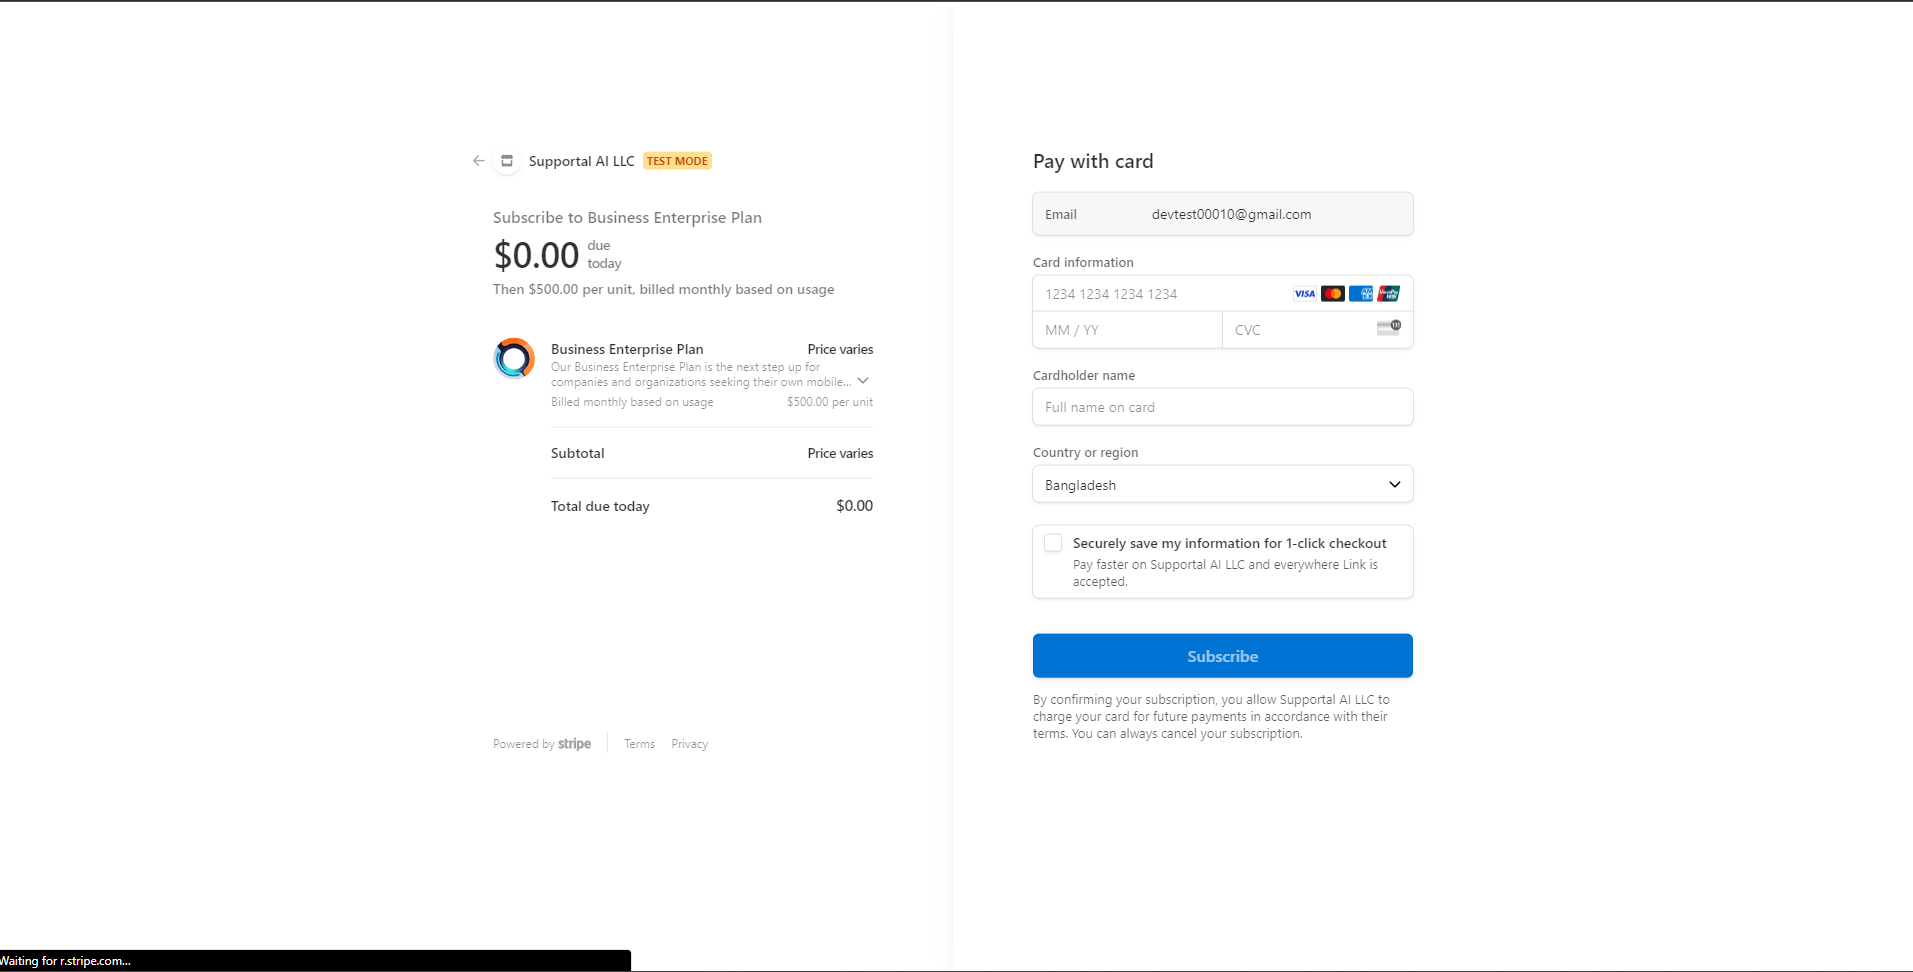Click "Subscribe to Business Enterprise Plan" heading
Screen dimensions: 1913x972
pos(627,218)
